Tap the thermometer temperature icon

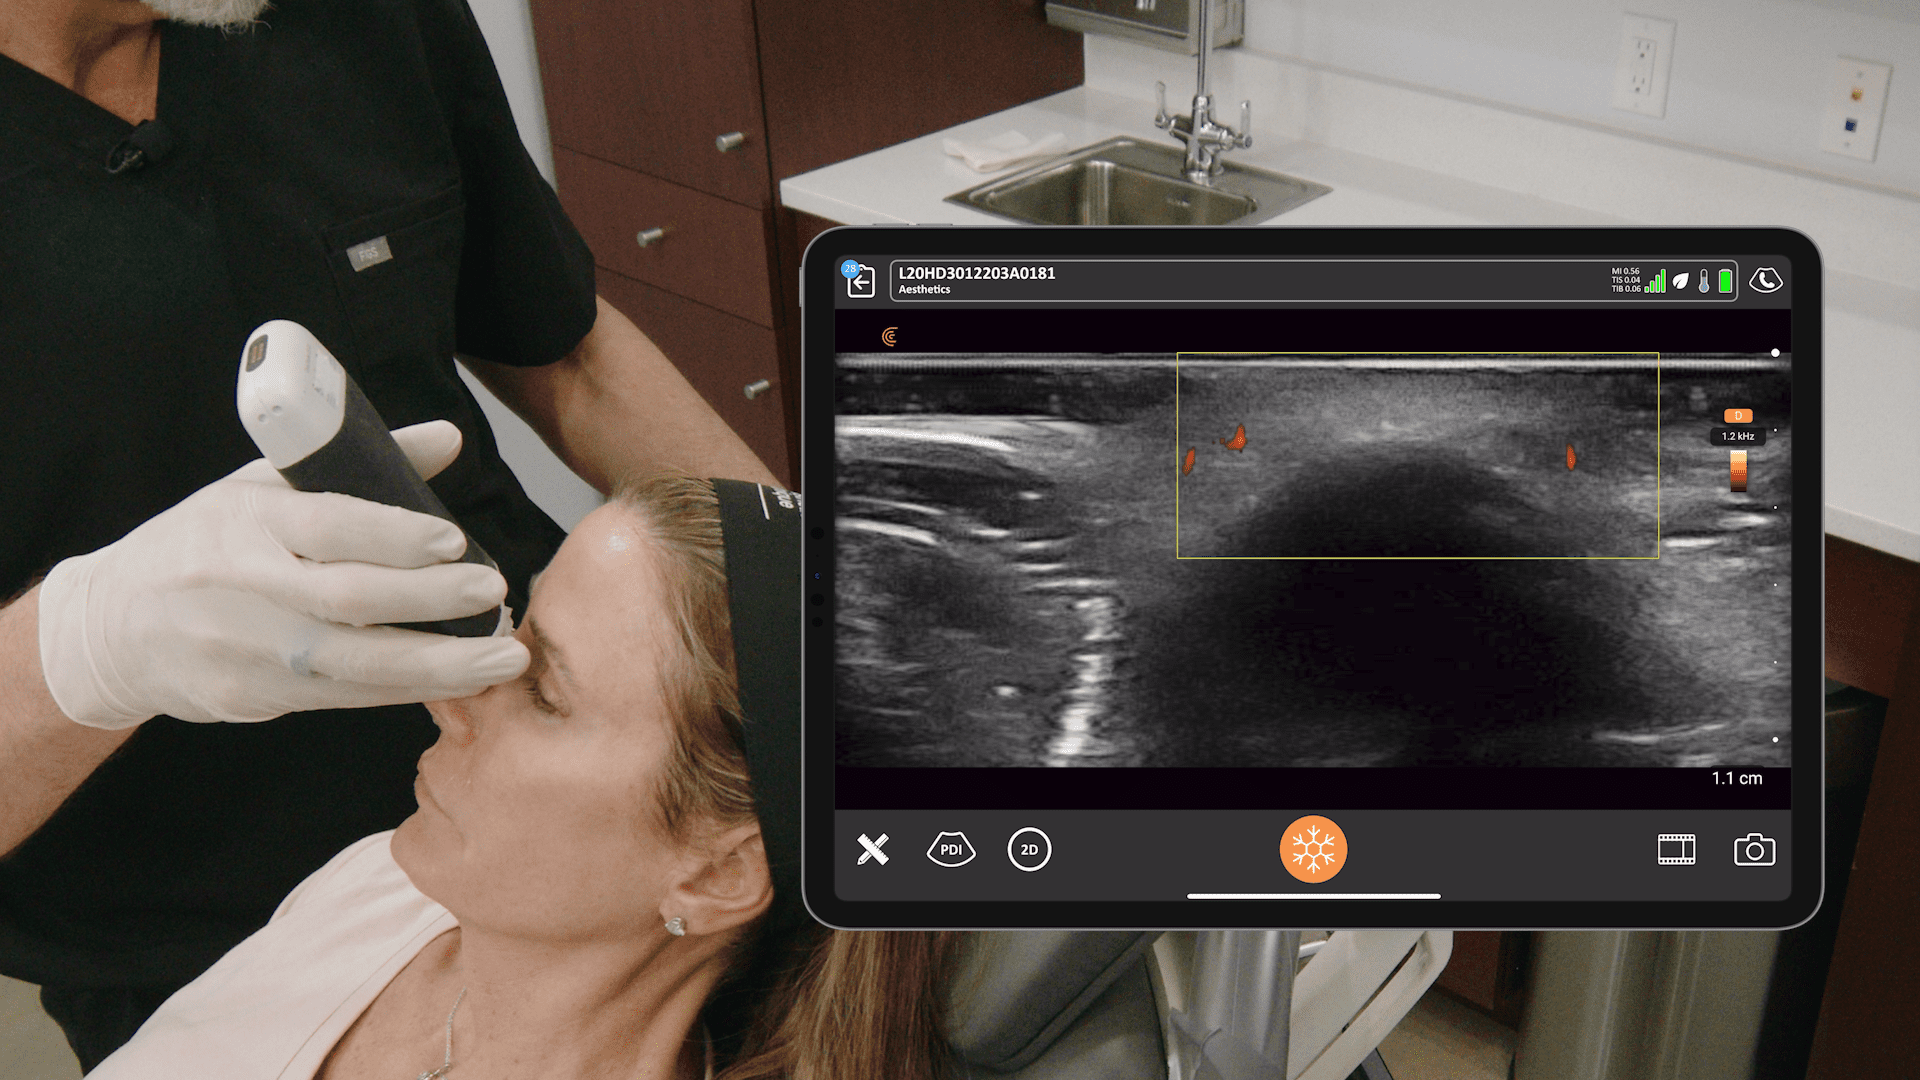tap(1704, 281)
